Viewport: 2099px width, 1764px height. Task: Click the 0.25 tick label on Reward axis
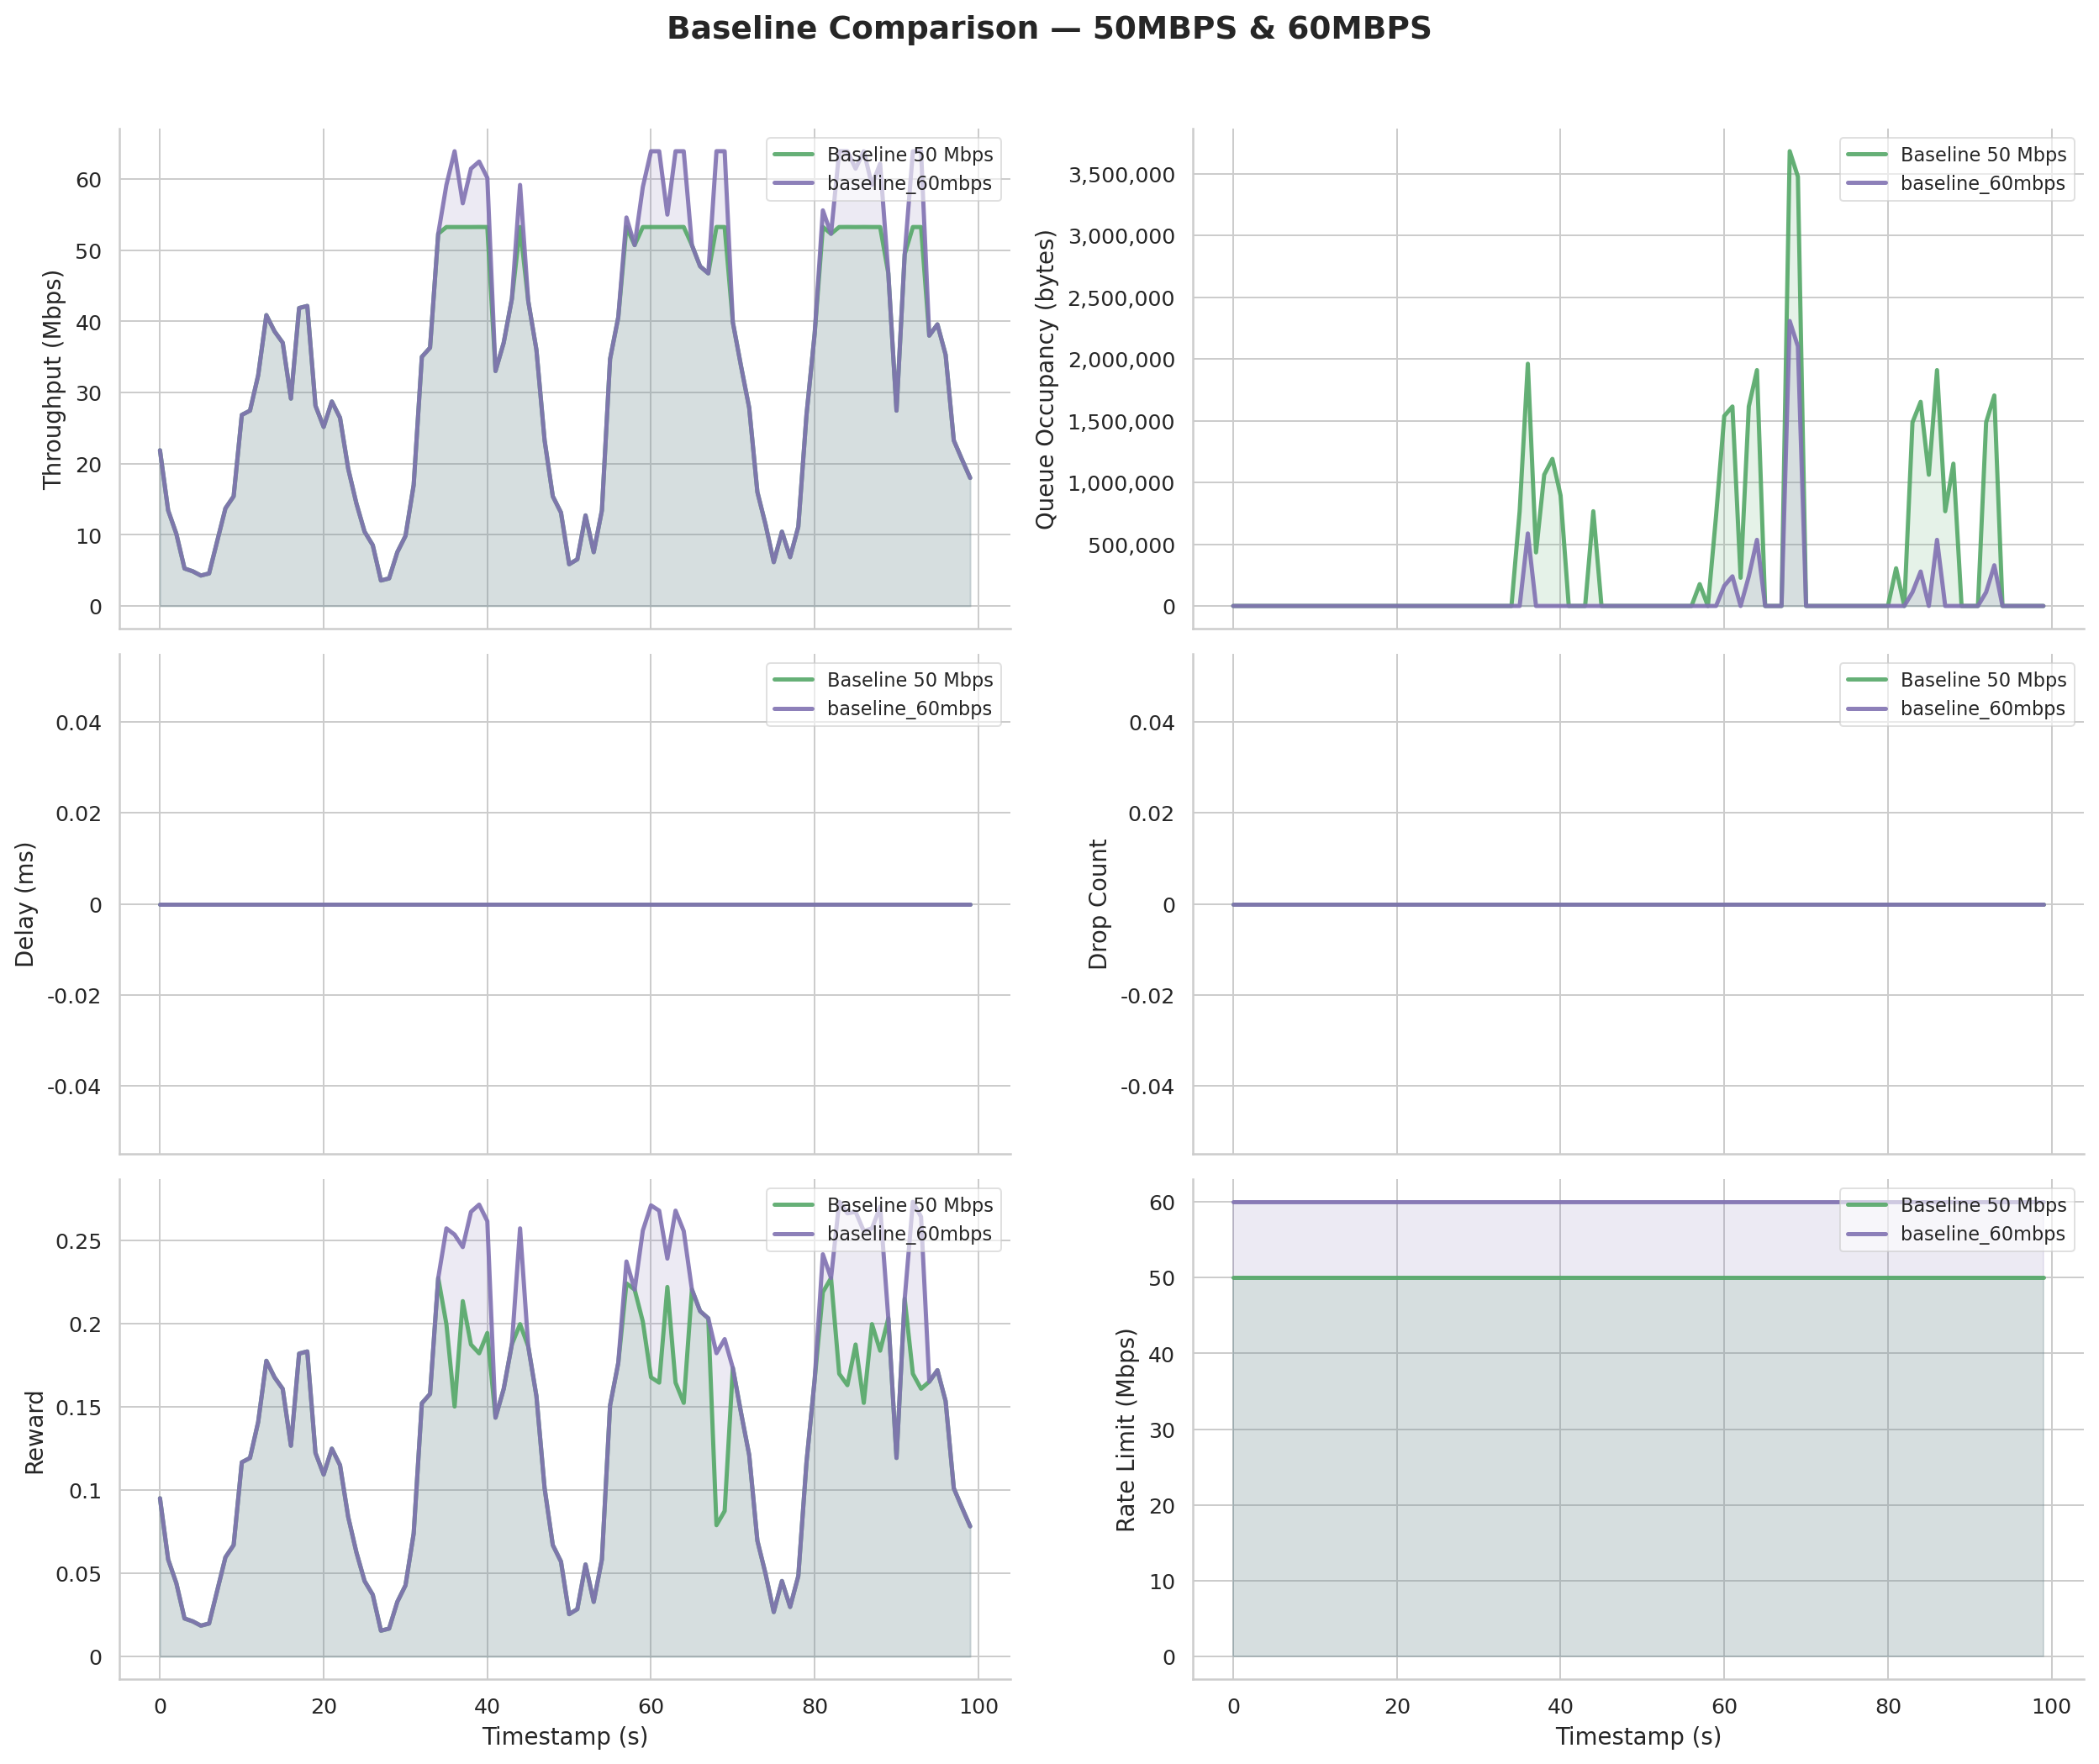pos(78,1241)
